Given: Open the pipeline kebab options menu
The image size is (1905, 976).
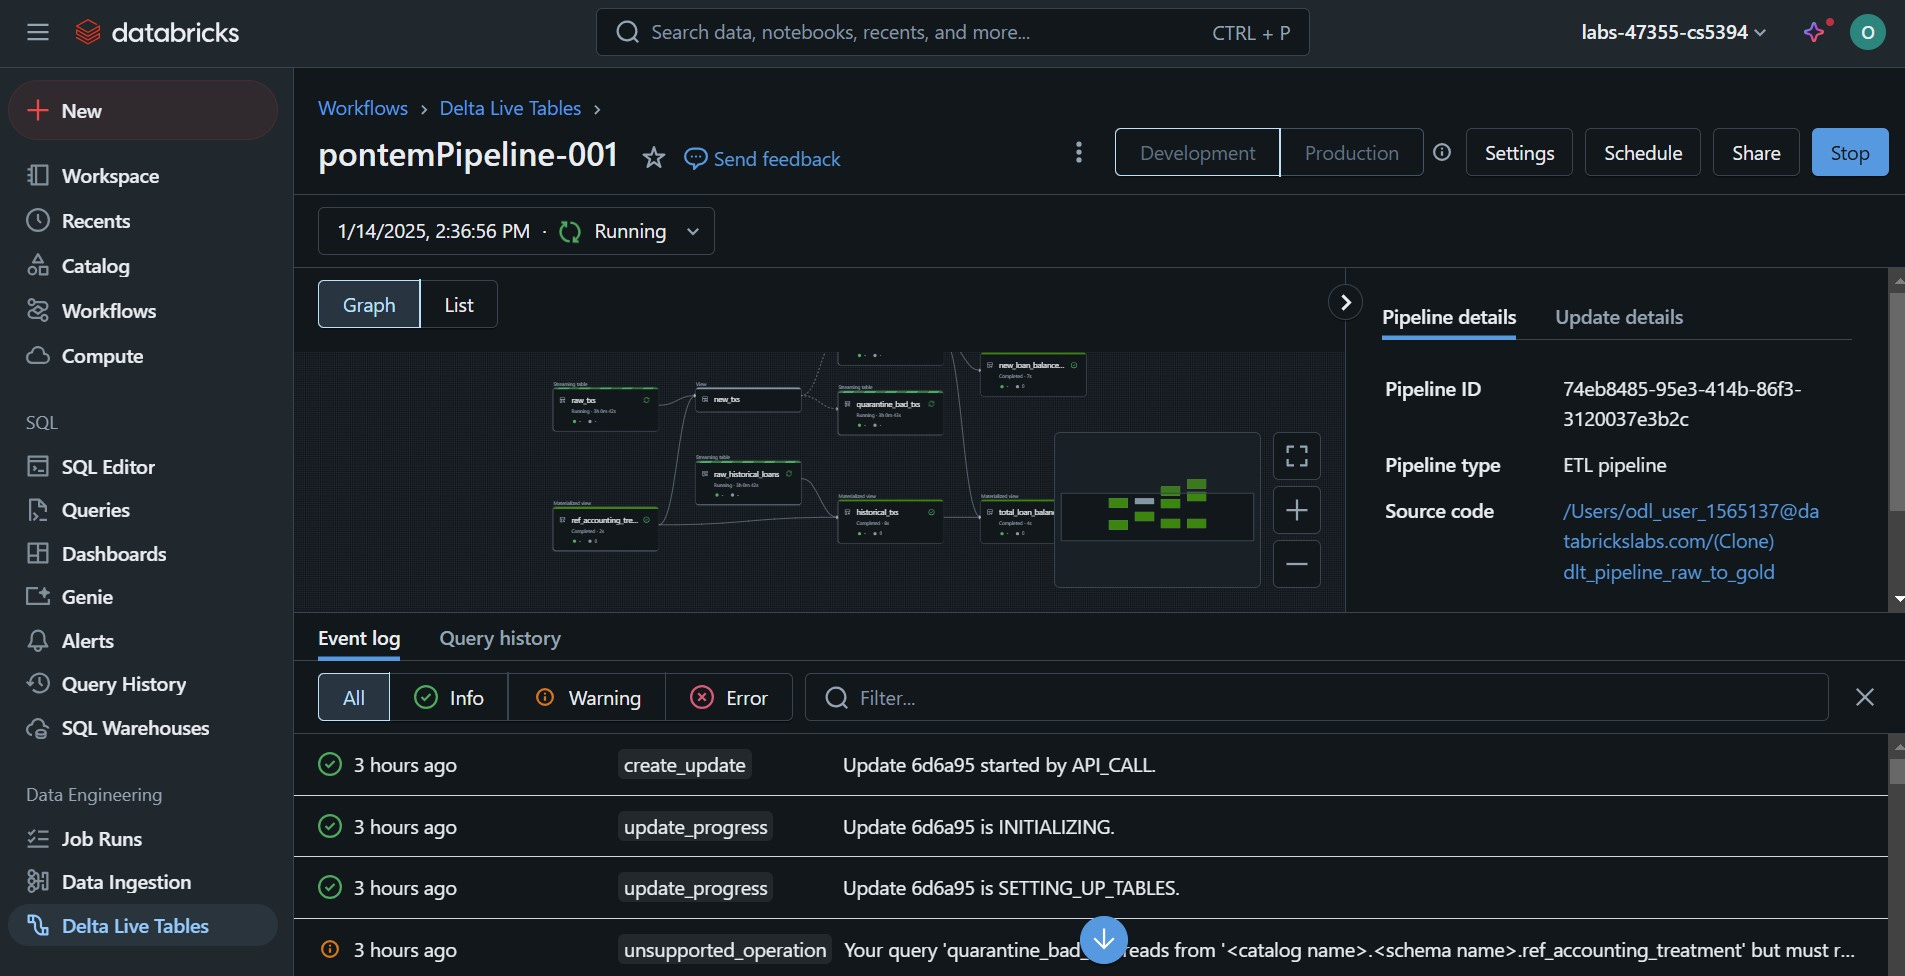Looking at the screenshot, I should tap(1078, 152).
